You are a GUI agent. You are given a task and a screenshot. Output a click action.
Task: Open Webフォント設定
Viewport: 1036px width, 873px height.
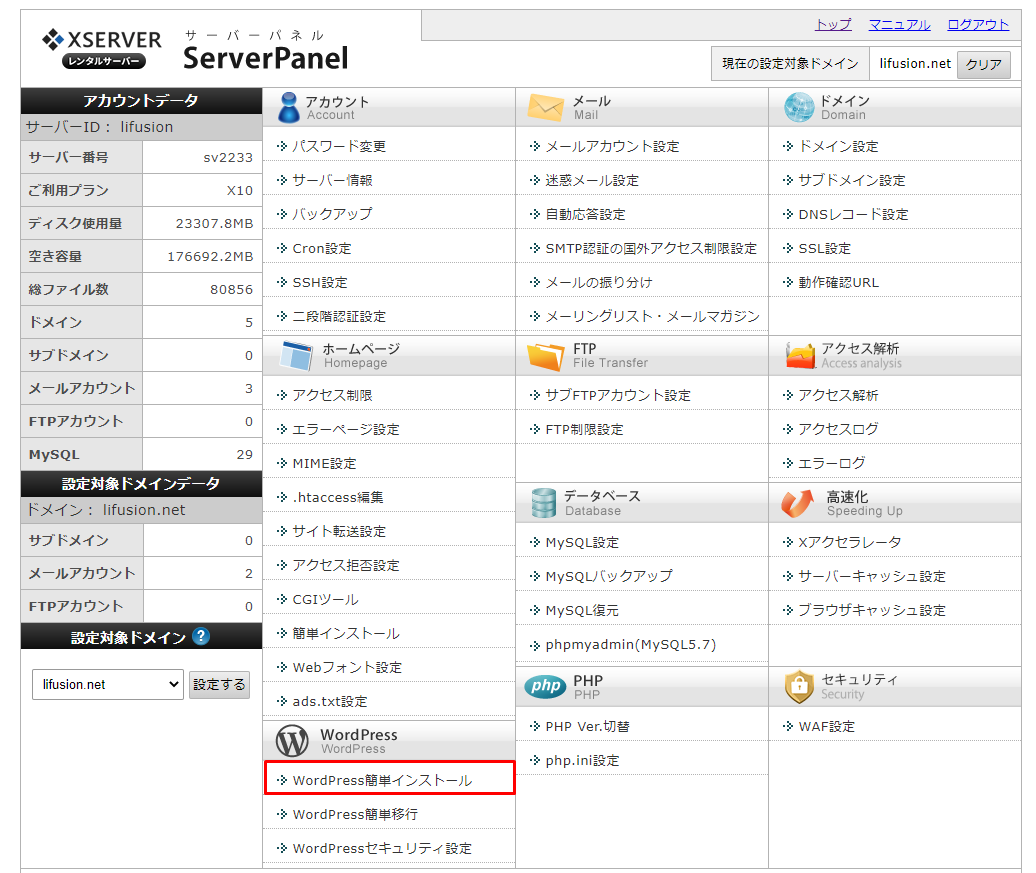click(347, 667)
